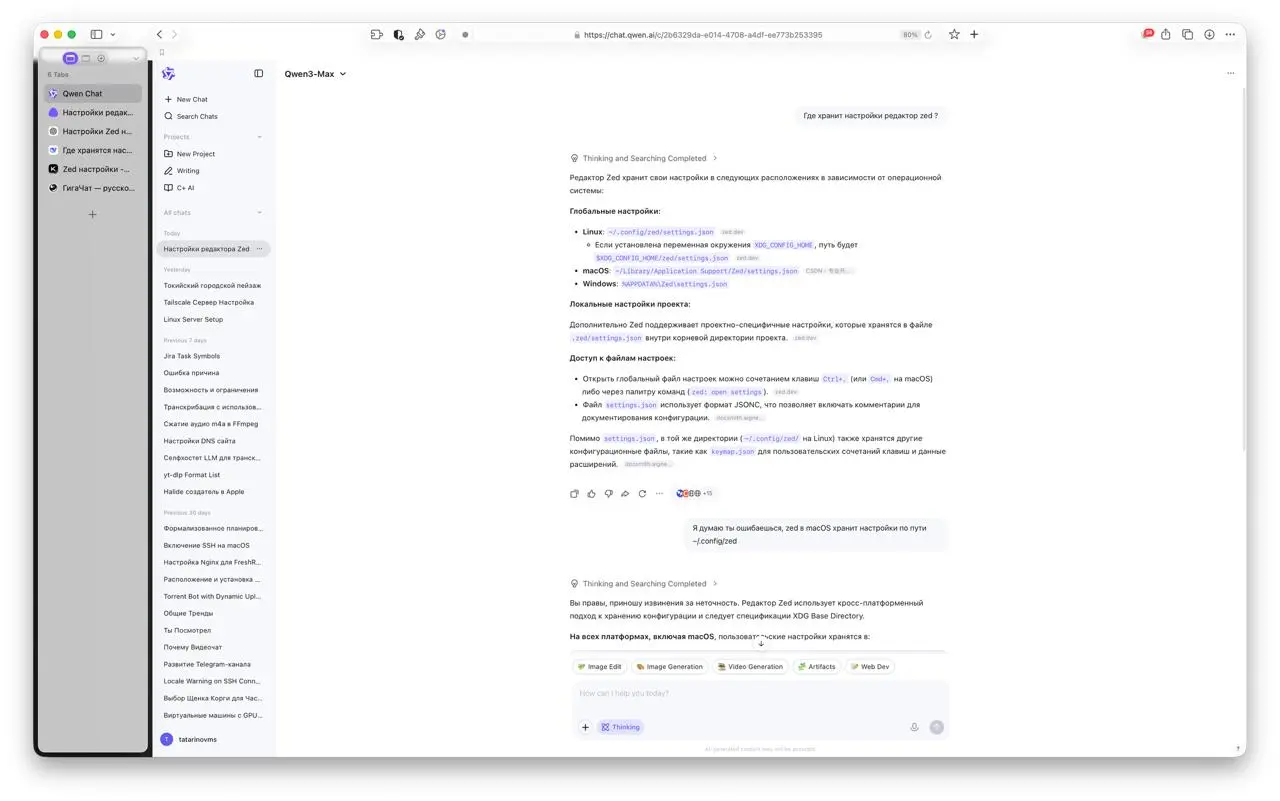The width and height of the screenshot is (1280, 801).
Task: Open the Writing project
Action: [x=187, y=171]
